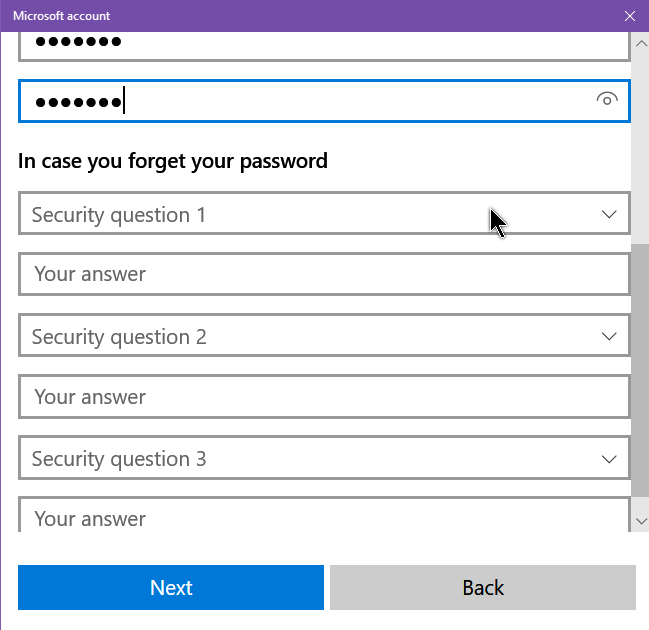649x630 pixels.
Task: Expand the Security question 1 chevron
Action: (608, 214)
